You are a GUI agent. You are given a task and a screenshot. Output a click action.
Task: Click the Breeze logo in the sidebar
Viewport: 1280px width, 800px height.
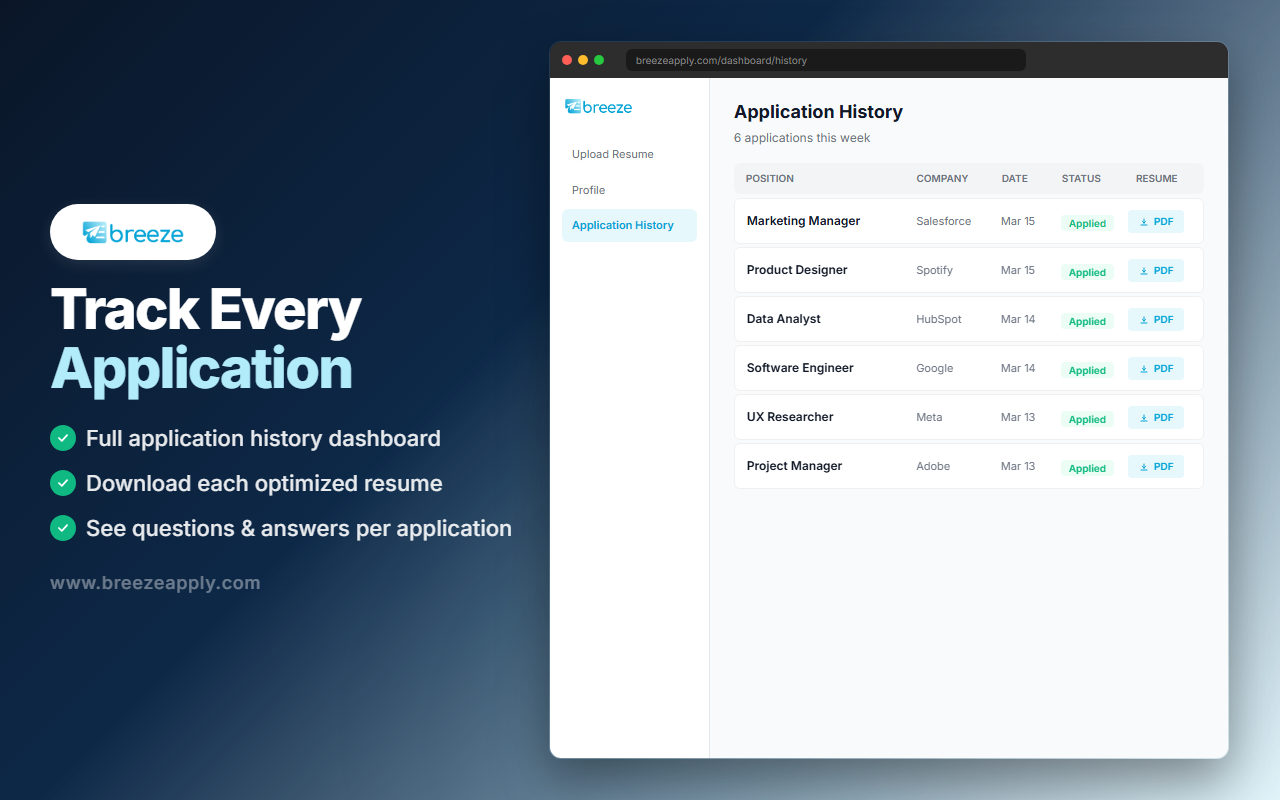pos(598,107)
